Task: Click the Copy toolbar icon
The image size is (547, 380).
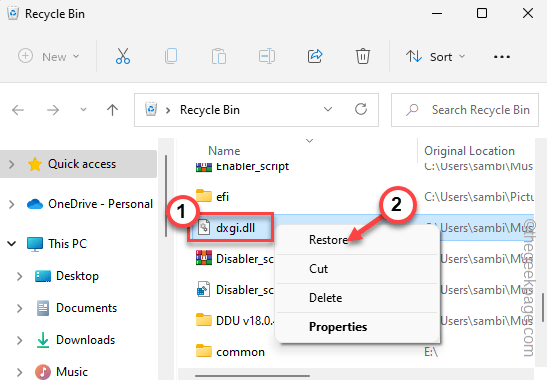Action: (x=171, y=56)
